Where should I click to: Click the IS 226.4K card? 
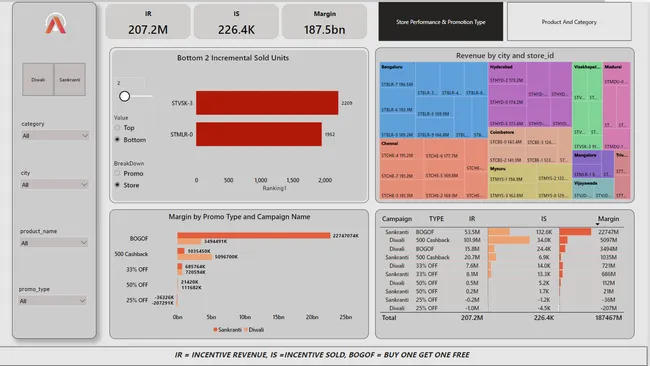pos(236,22)
